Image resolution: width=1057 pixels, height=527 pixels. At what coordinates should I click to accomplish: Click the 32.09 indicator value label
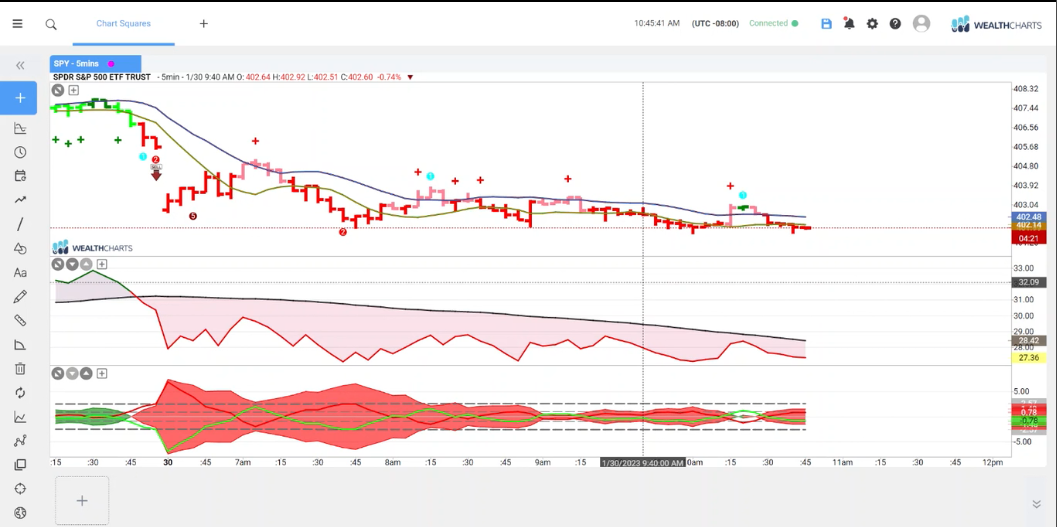1029,282
